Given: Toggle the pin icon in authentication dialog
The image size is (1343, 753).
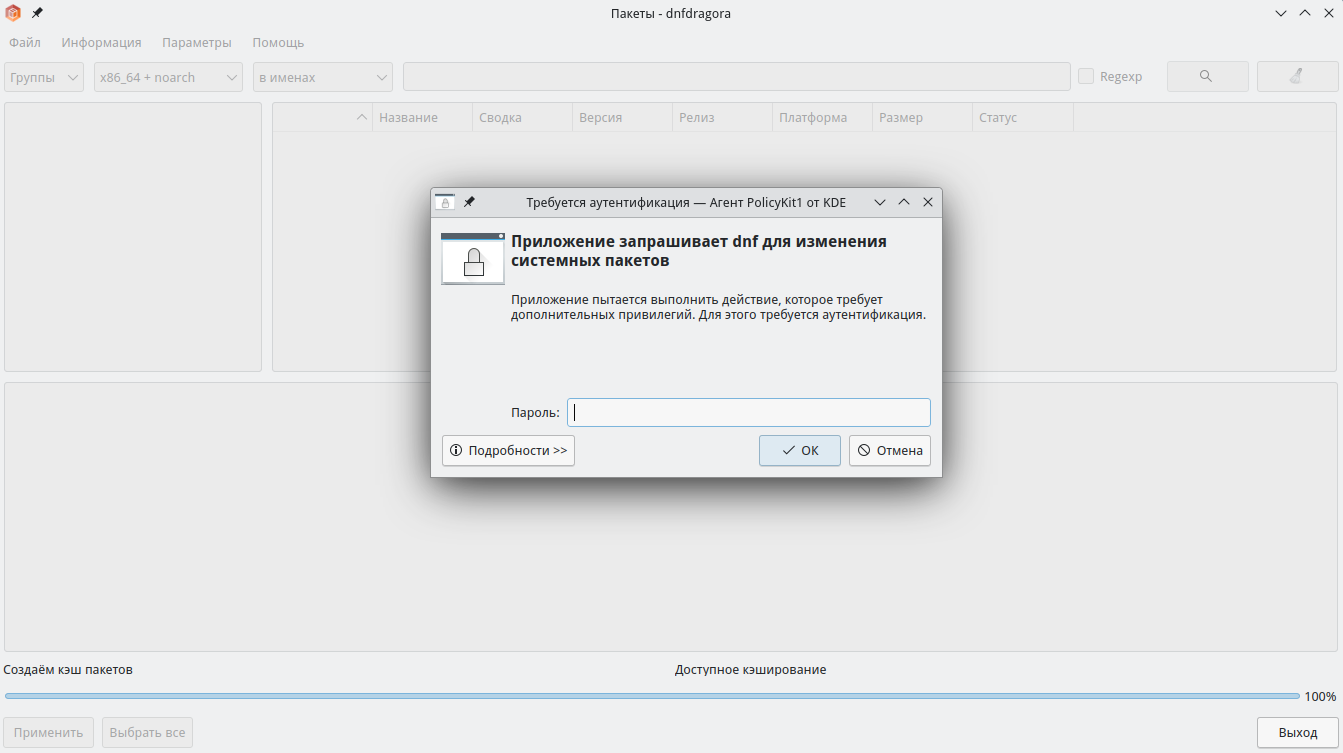Looking at the screenshot, I should tap(469, 202).
